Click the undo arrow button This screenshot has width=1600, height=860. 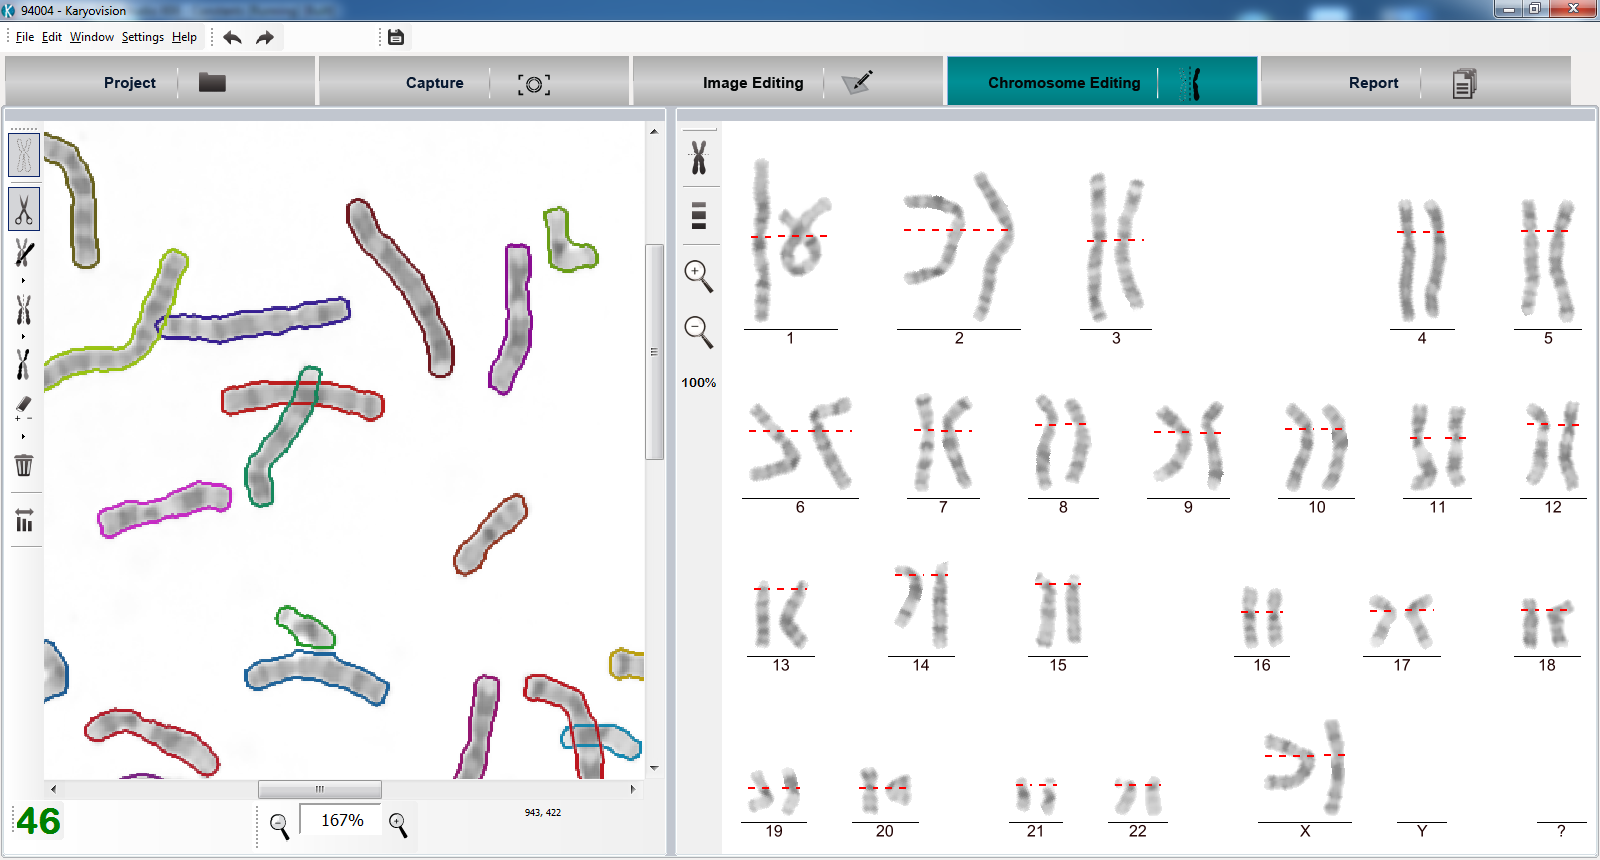(x=232, y=37)
